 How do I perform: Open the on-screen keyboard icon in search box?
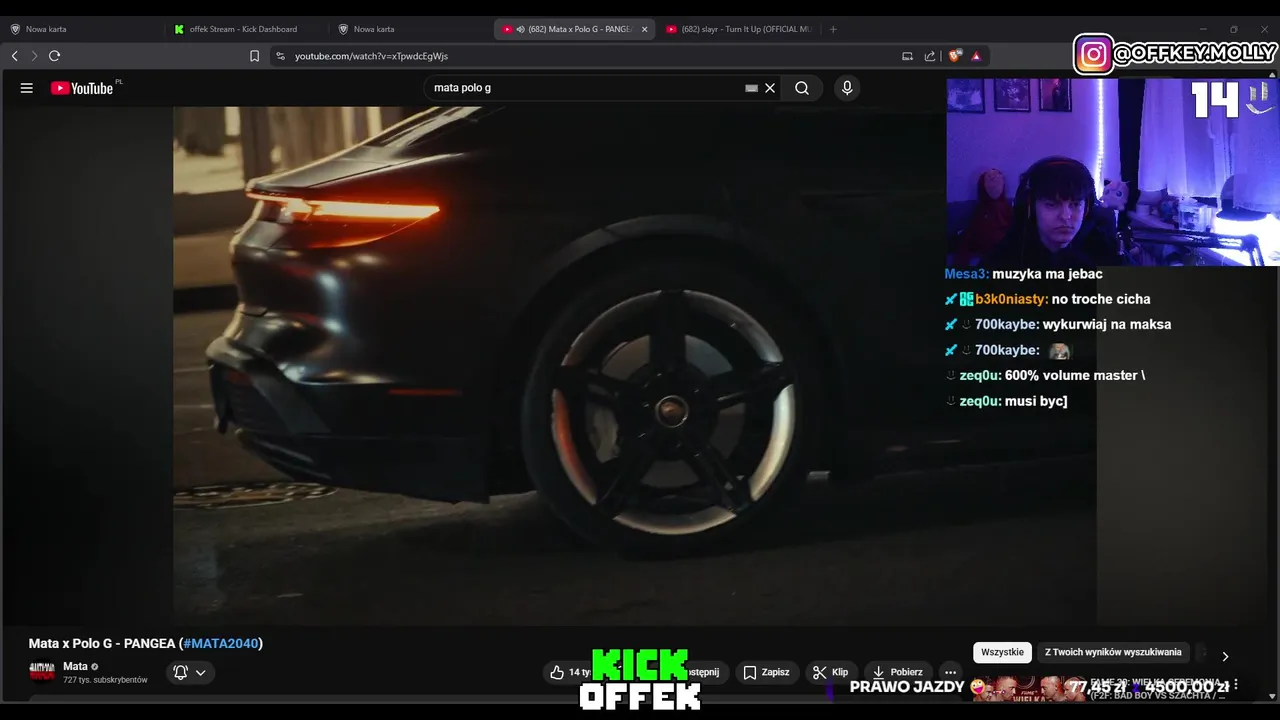(x=752, y=88)
